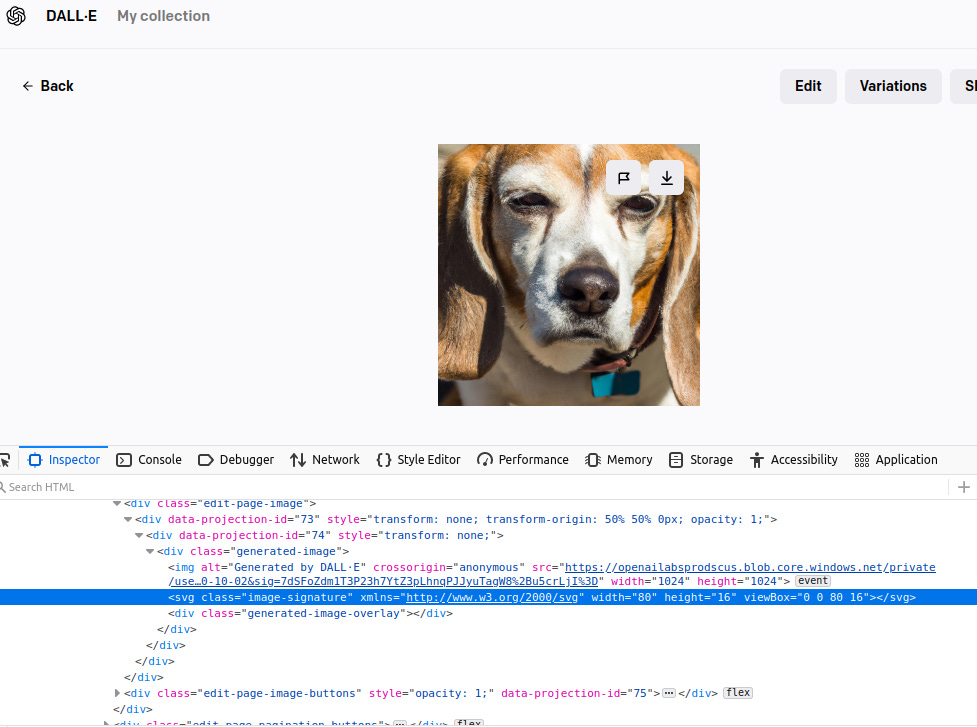
Task: Click the event badge on img node
Action: point(813,581)
